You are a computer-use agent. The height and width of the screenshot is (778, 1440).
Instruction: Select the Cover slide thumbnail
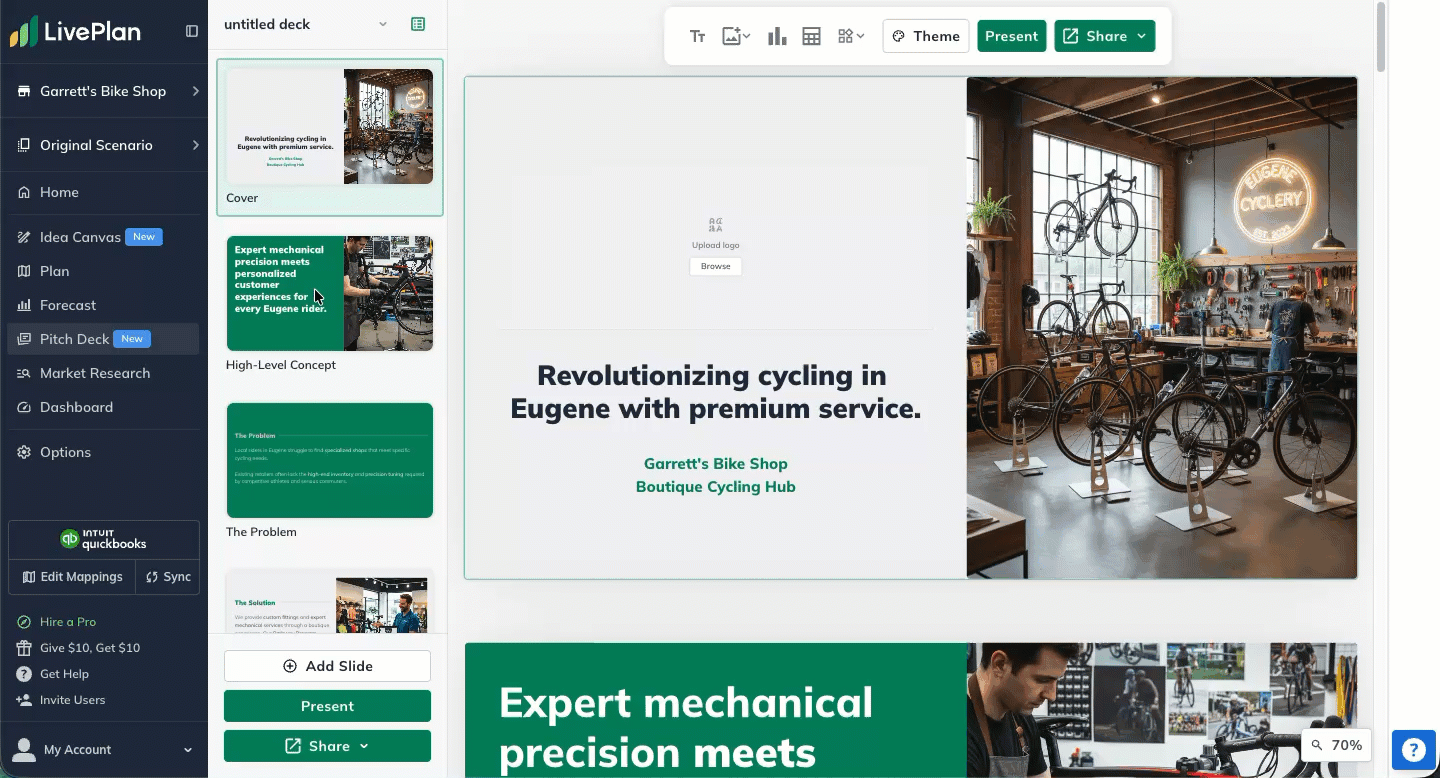(330, 126)
